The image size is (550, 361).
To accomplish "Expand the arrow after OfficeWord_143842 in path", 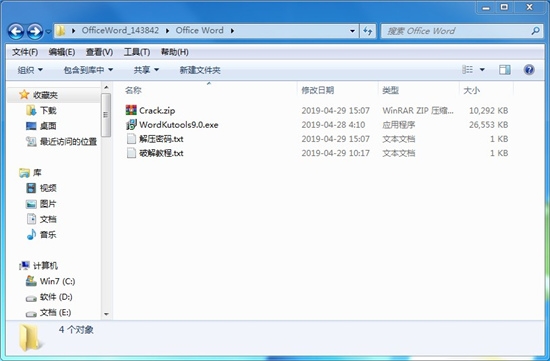I will tap(167, 31).
